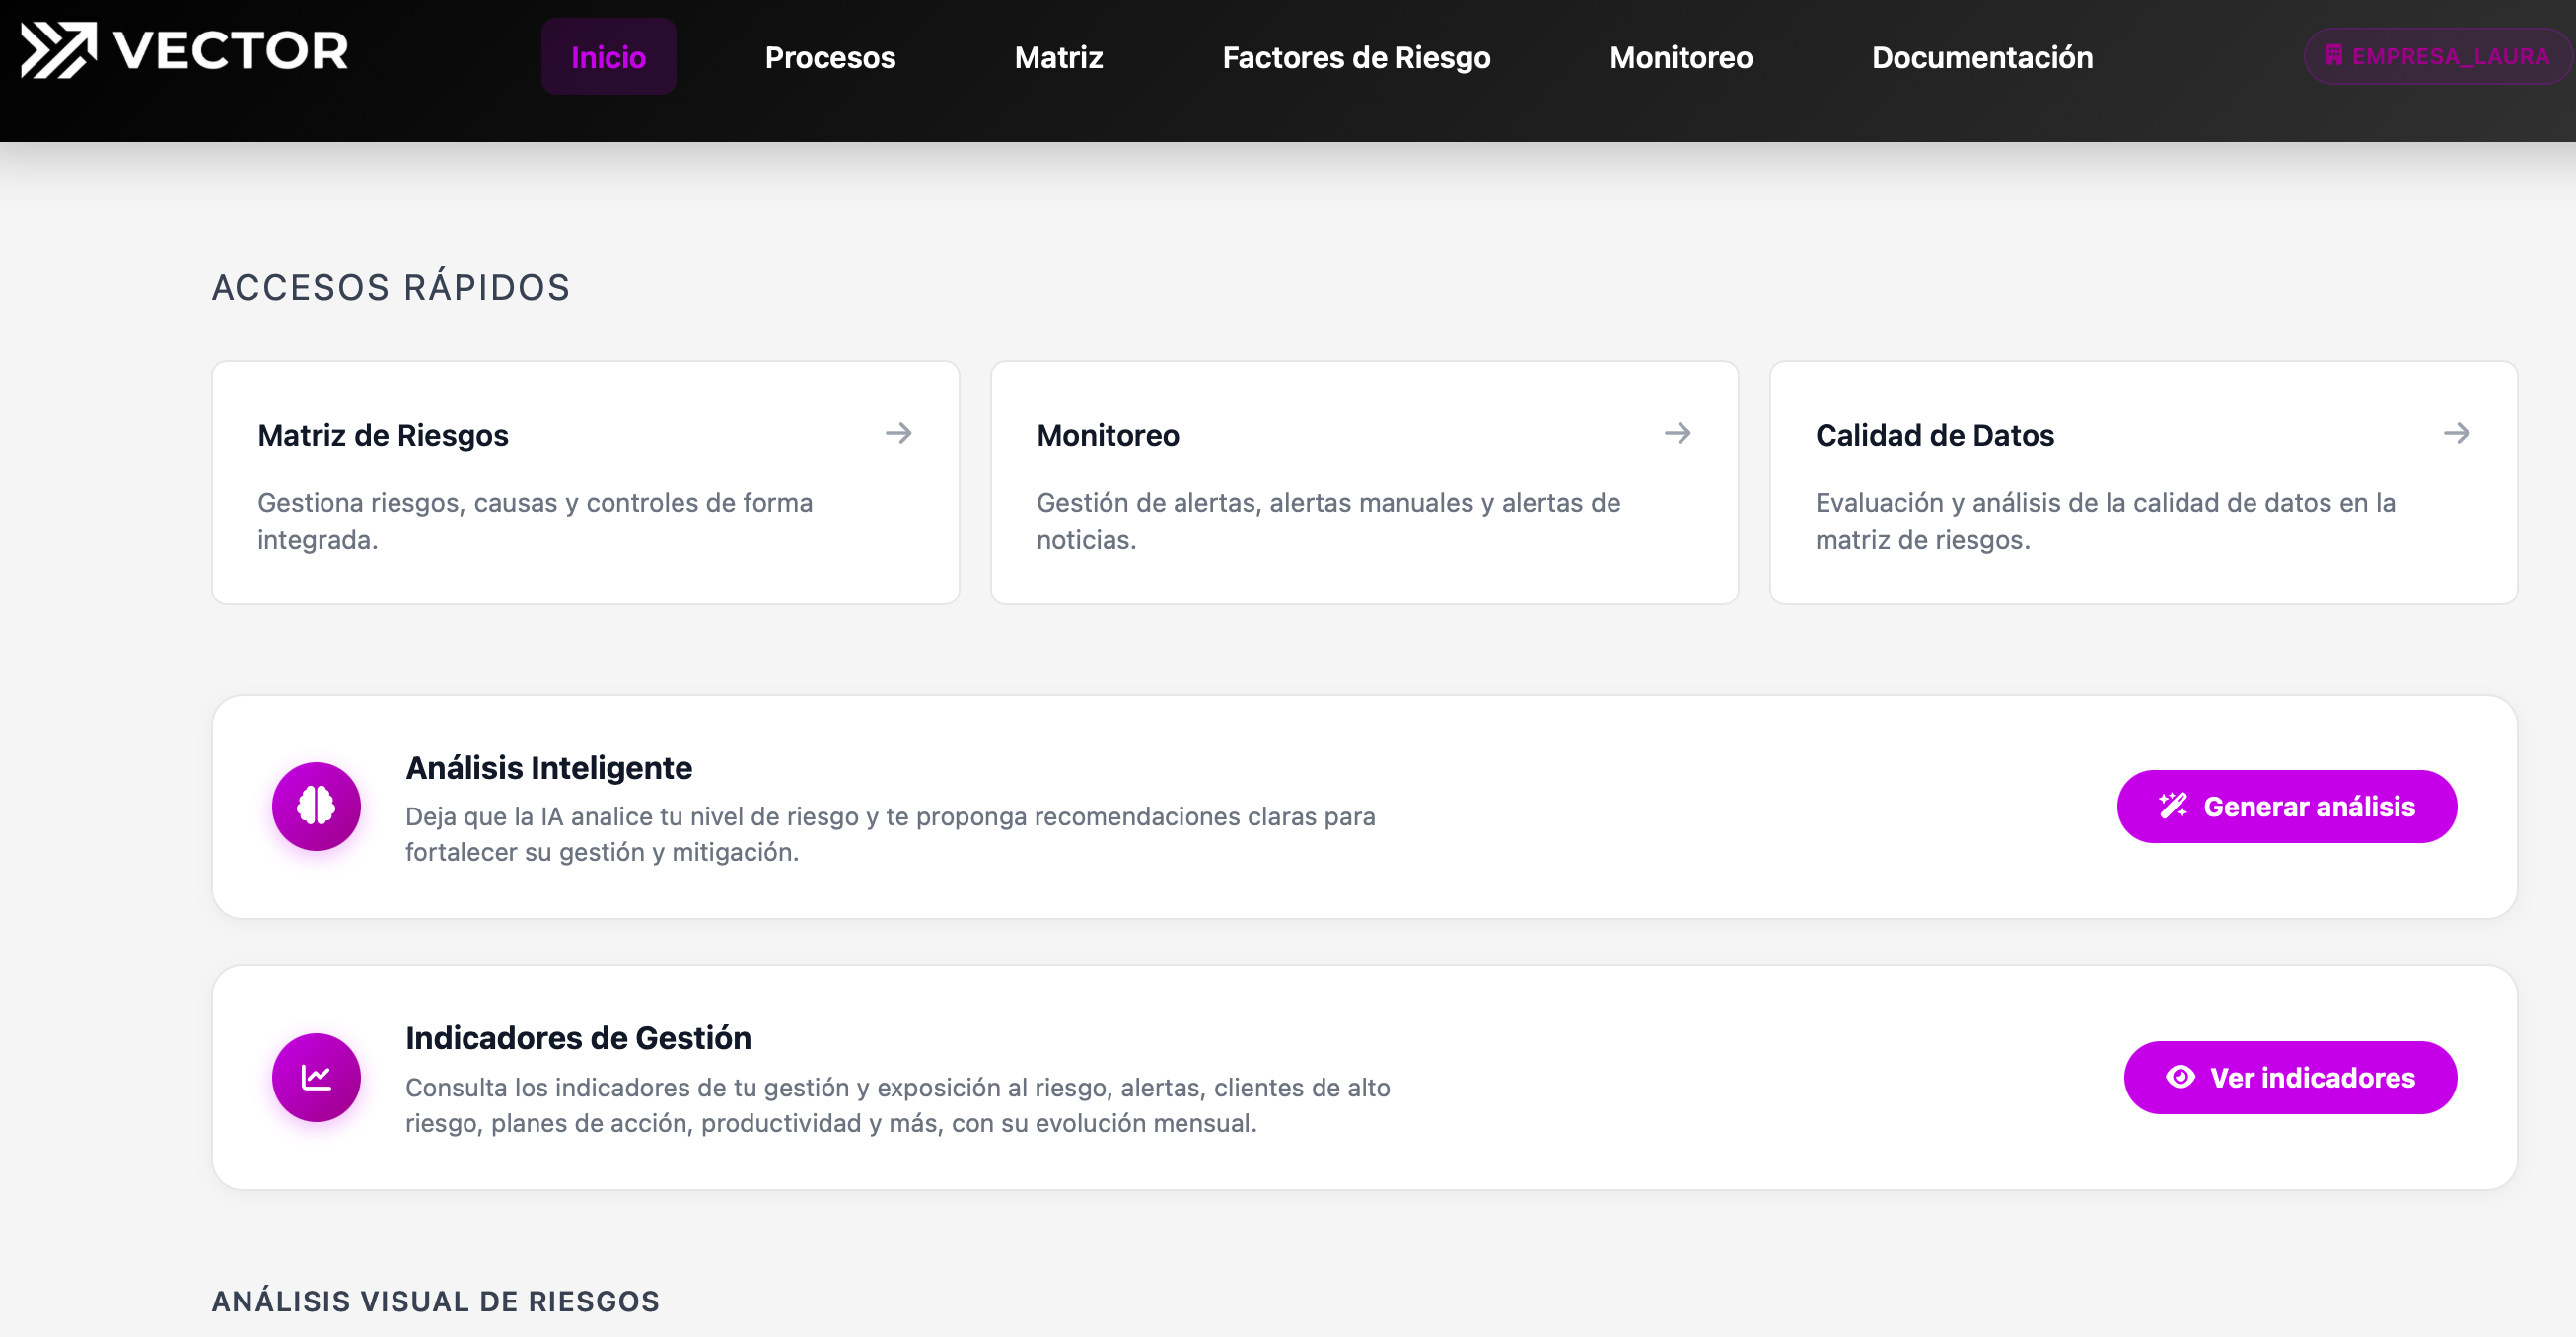2576x1337 pixels.
Task: Go to Procesos menu
Action: click(x=830, y=57)
